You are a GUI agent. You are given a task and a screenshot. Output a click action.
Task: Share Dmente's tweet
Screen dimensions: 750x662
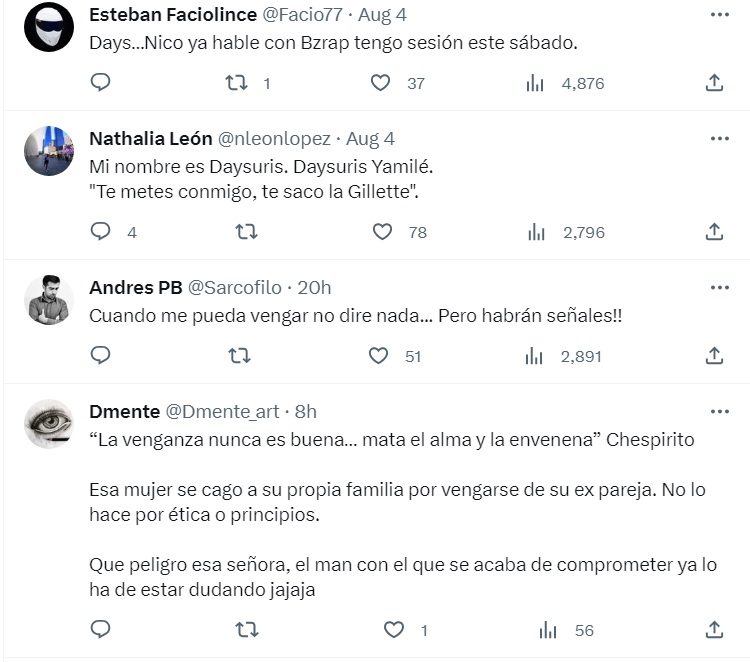[714, 630]
